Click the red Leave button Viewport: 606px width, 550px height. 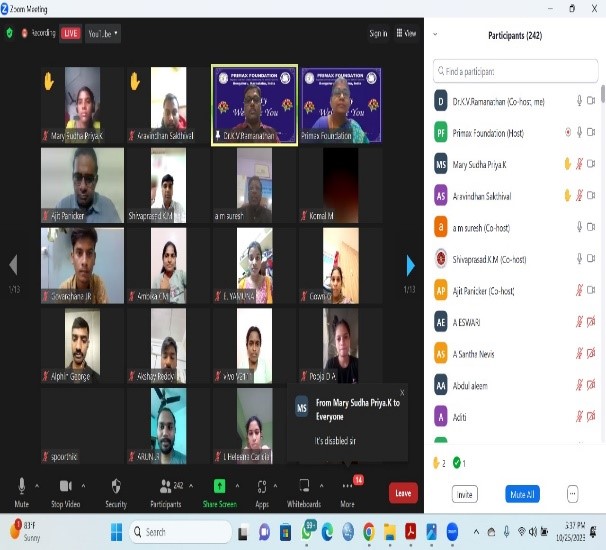click(x=403, y=493)
